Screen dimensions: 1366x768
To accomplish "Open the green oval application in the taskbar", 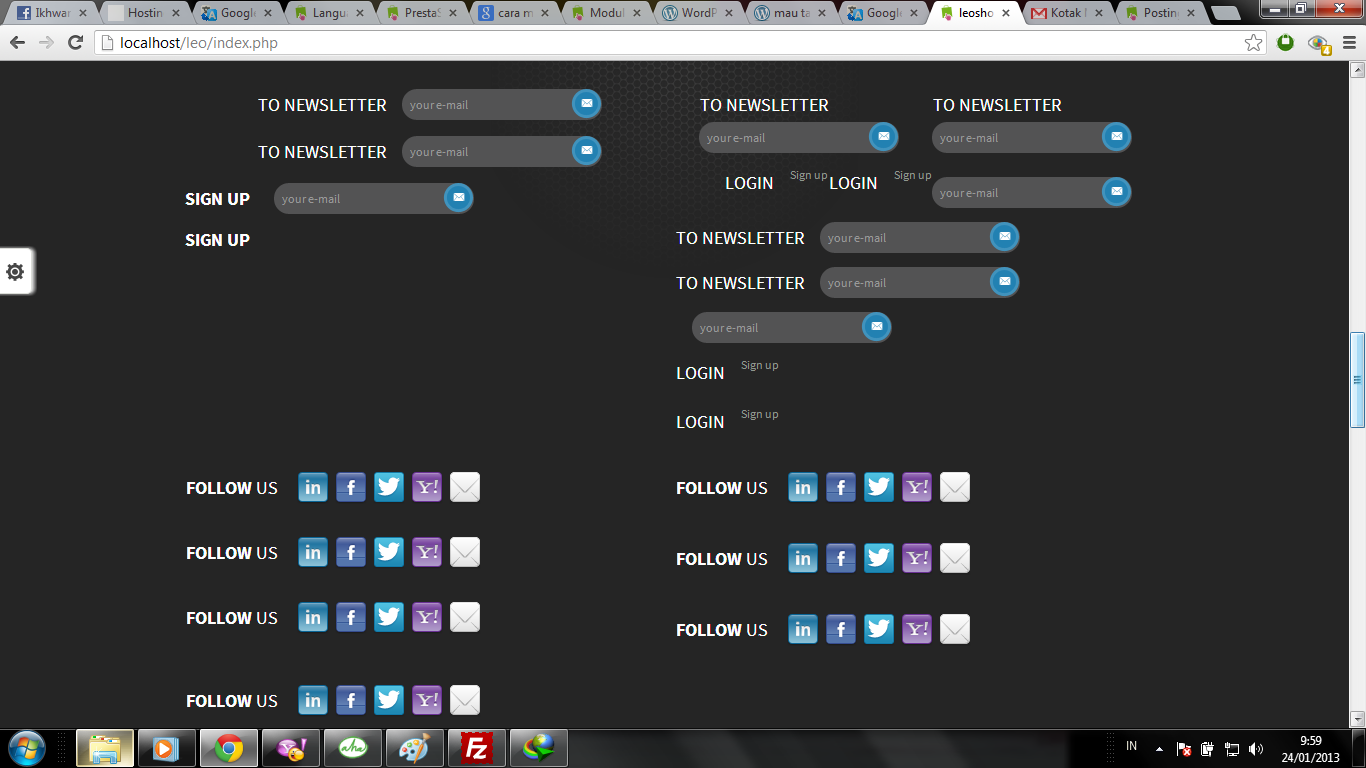I will coord(353,748).
